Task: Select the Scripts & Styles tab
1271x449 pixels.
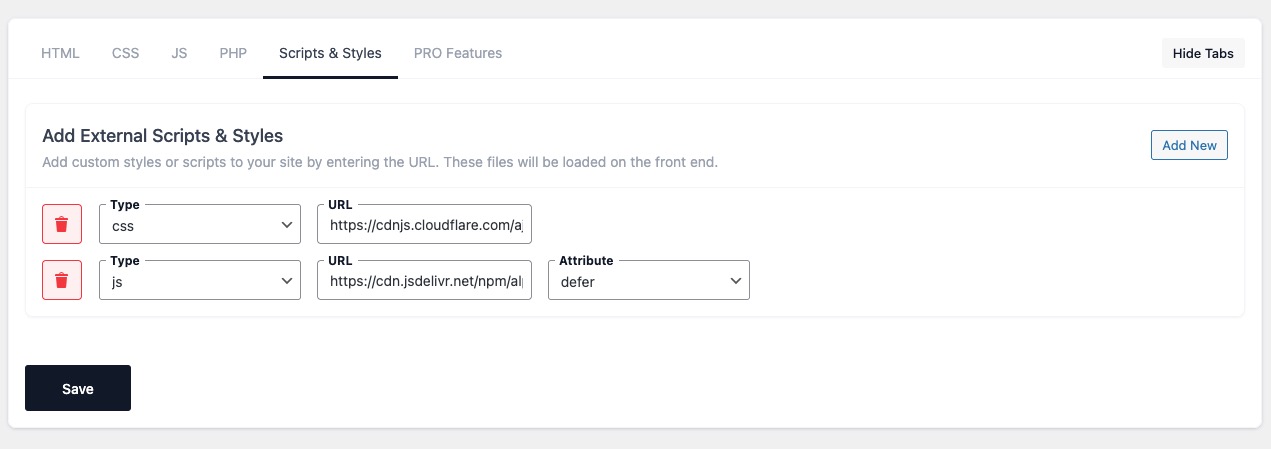Action: point(330,53)
